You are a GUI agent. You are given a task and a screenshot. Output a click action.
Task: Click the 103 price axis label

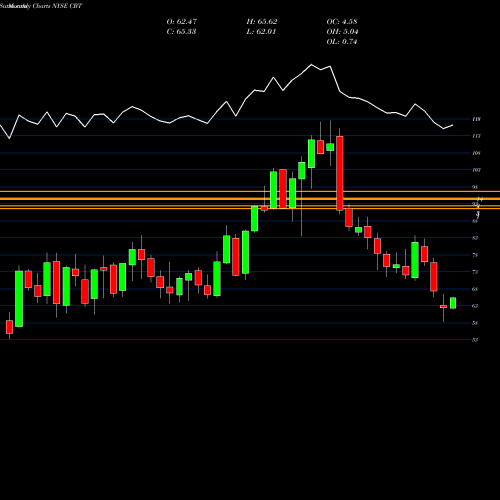(476, 170)
